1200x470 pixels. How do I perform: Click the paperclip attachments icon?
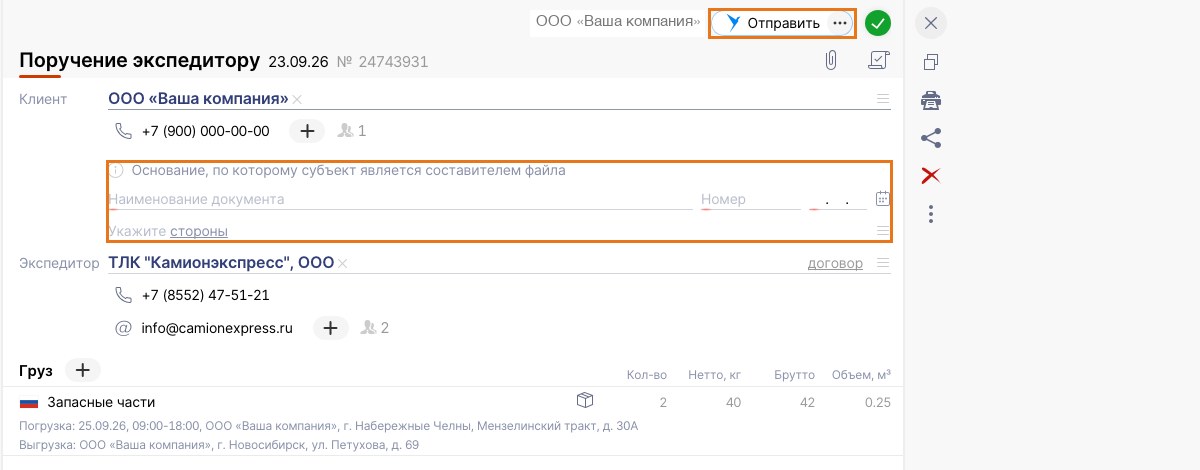click(x=830, y=61)
